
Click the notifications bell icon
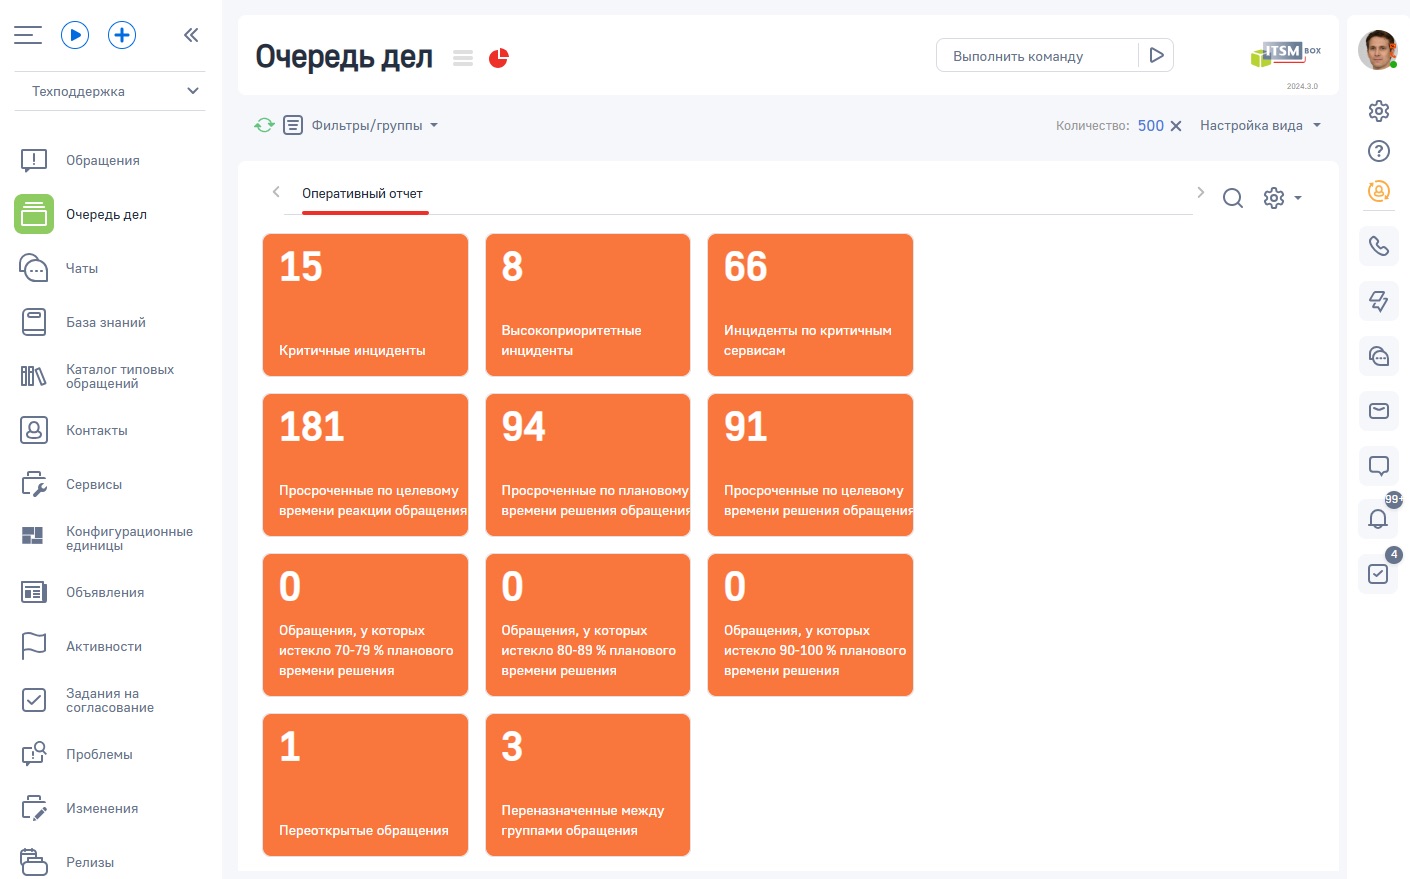(1378, 519)
